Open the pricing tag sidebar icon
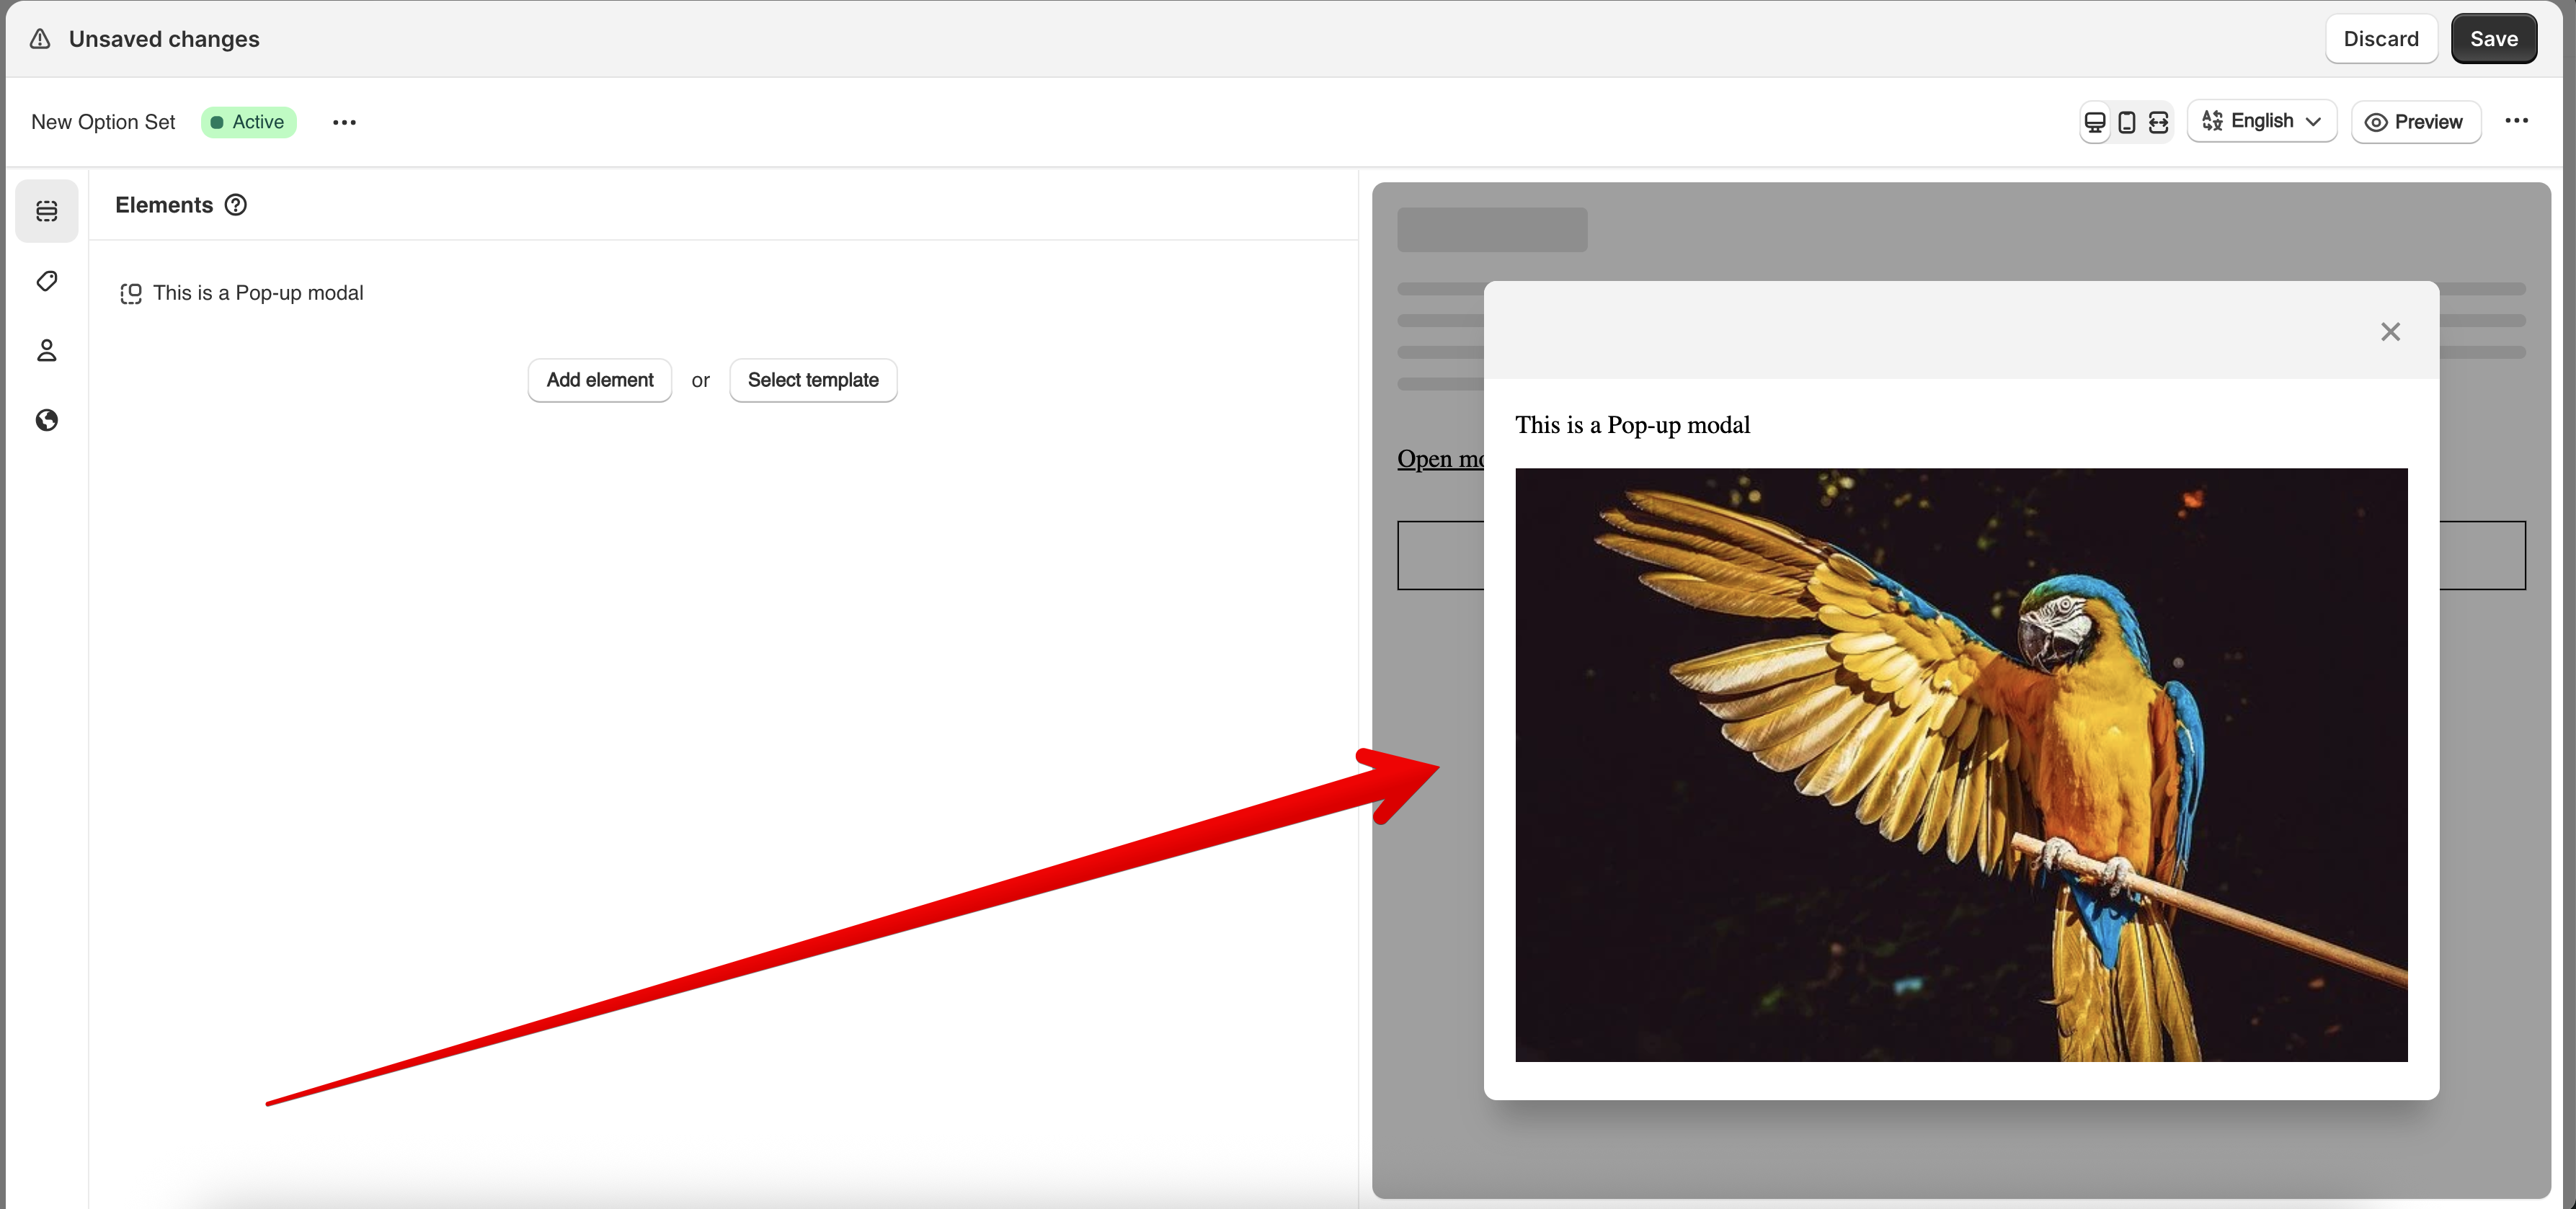The height and width of the screenshot is (1209, 2576). coord(46,281)
